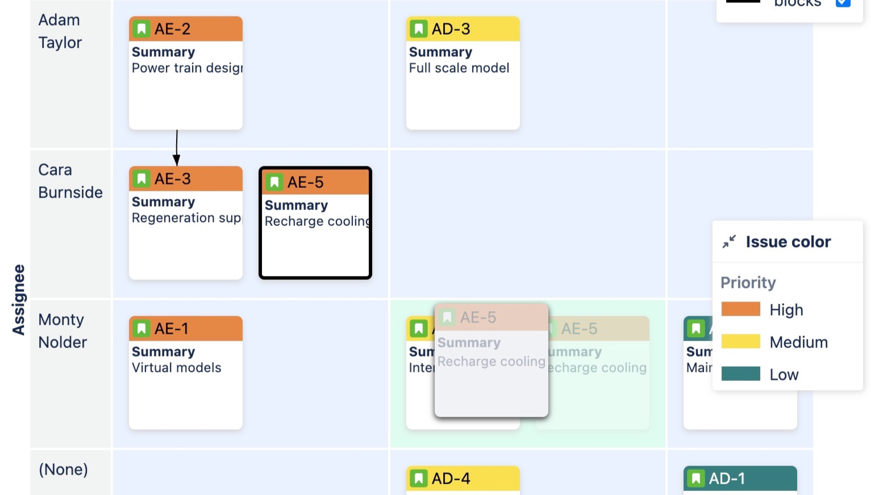The image size is (871, 495).
Task: Click the AE-2 story bookmark icon
Action: (142, 29)
